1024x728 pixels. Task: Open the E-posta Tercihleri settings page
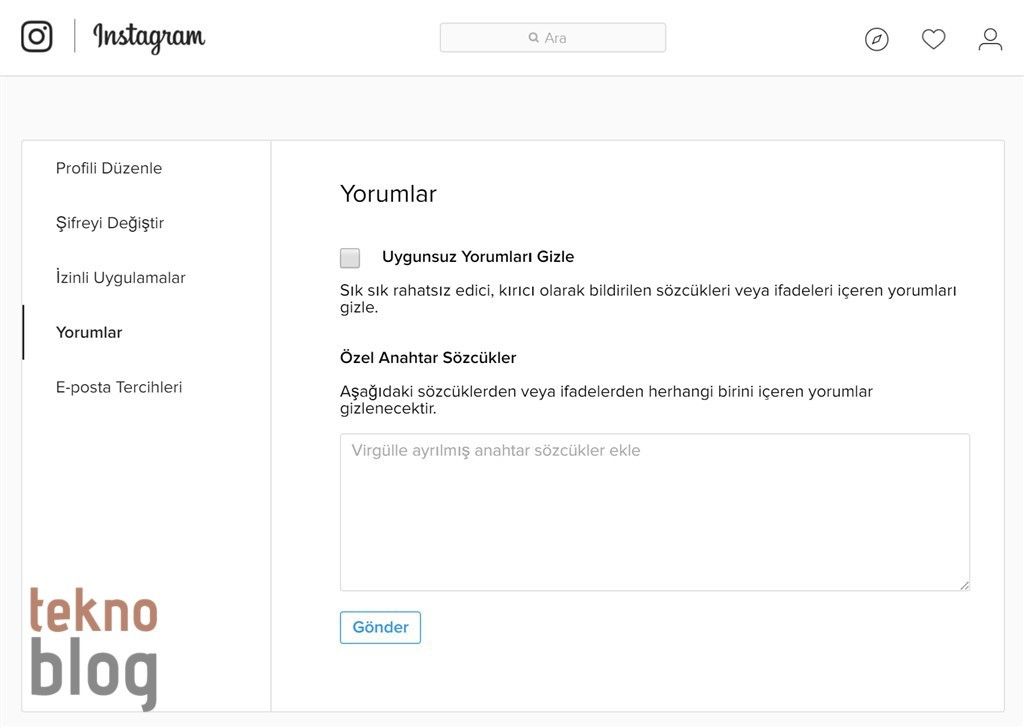tap(119, 386)
